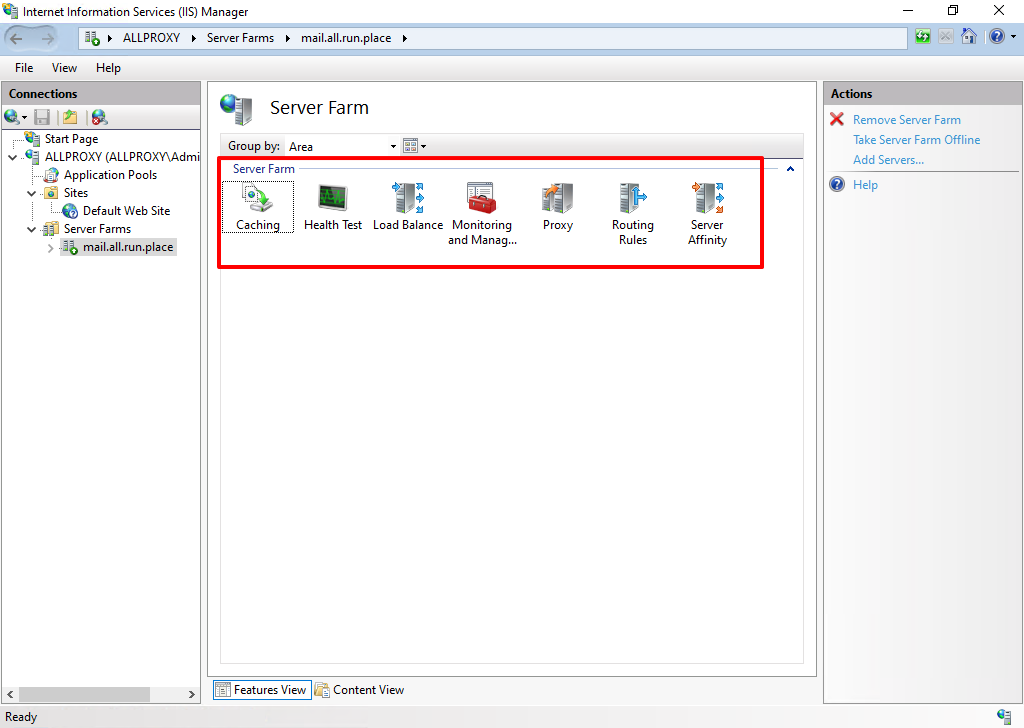Click the Stop toolbar icon
Image resolution: width=1024 pixels, height=728 pixels.
click(946, 37)
